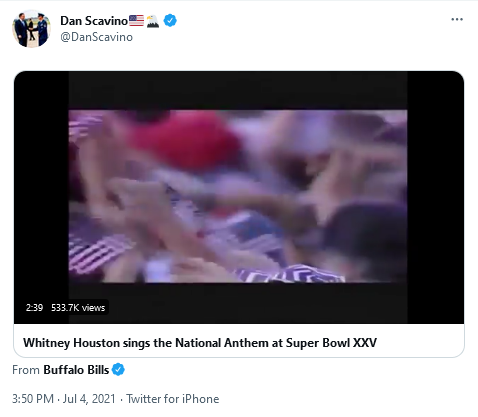Click the Dan Scavino display name
The image size is (478, 417).
point(94,21)
